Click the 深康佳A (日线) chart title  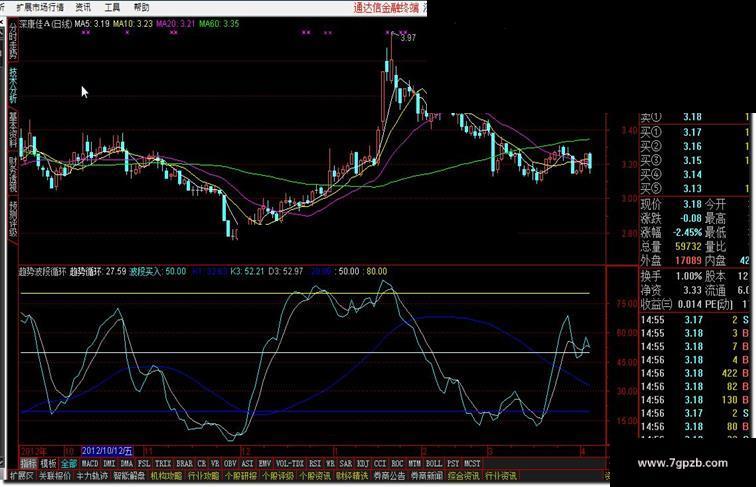click(45, 24)
